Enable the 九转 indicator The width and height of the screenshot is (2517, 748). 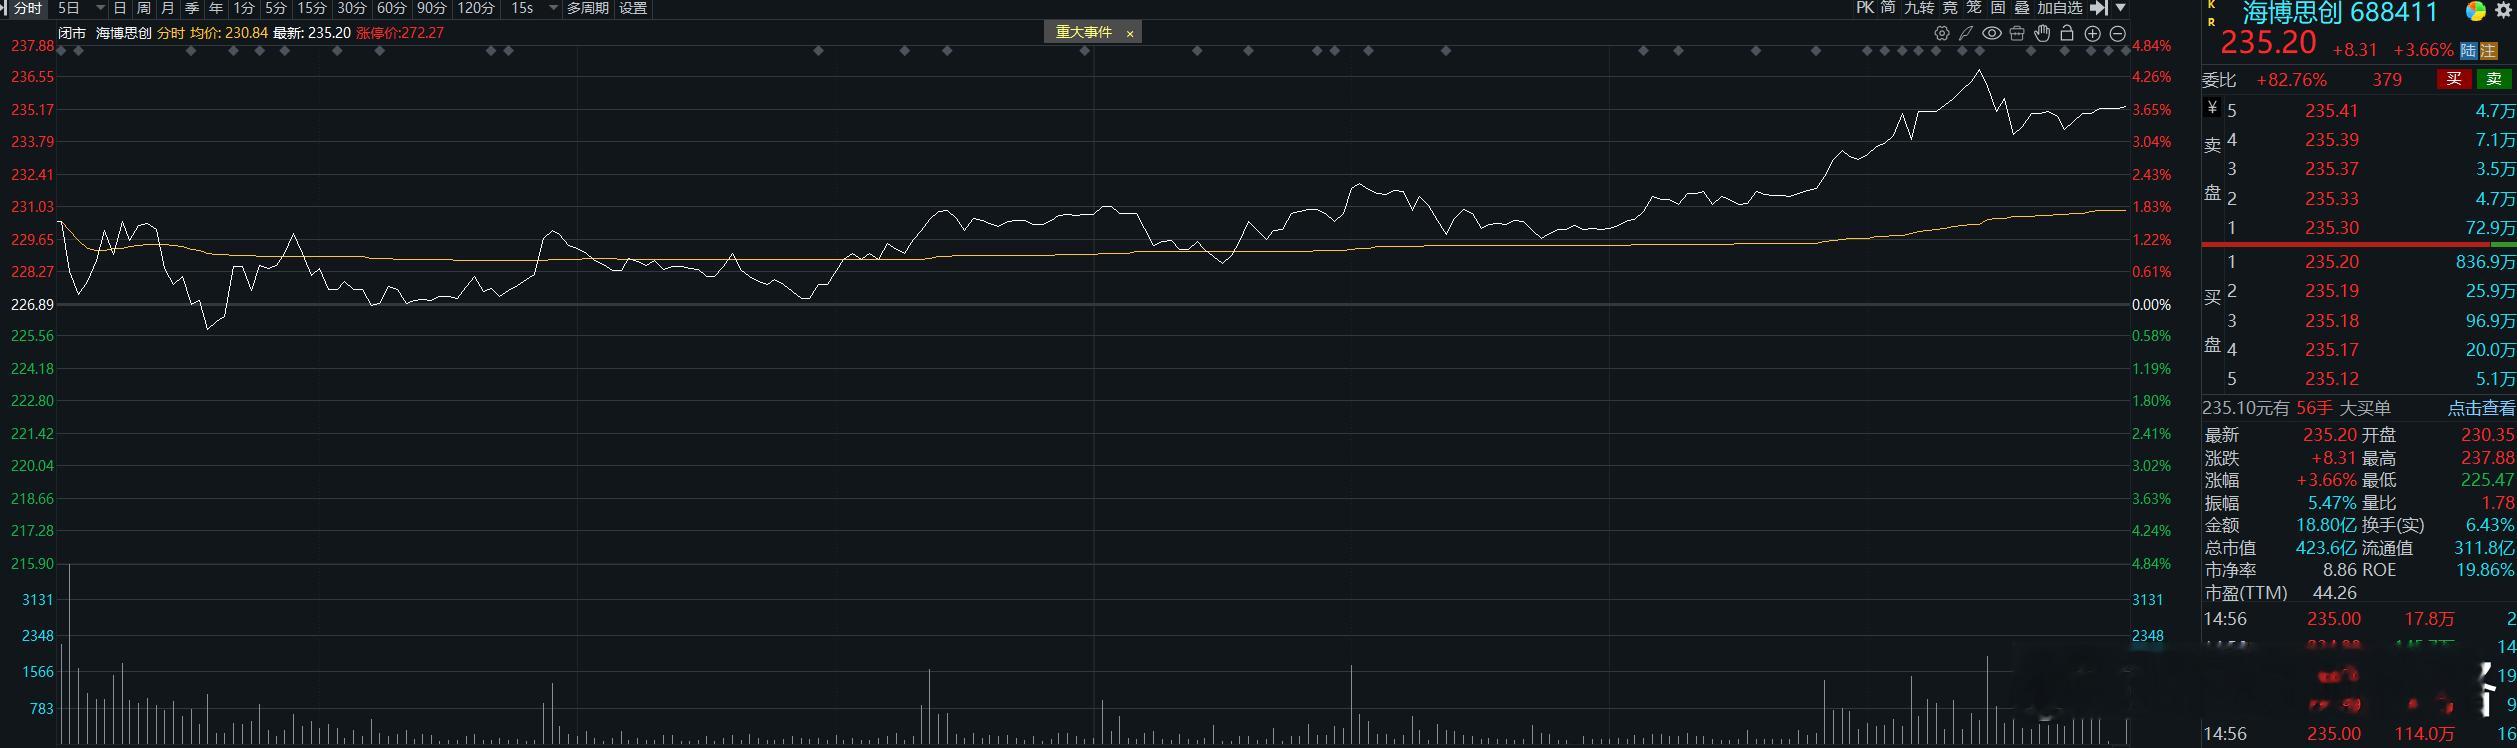1919,8
